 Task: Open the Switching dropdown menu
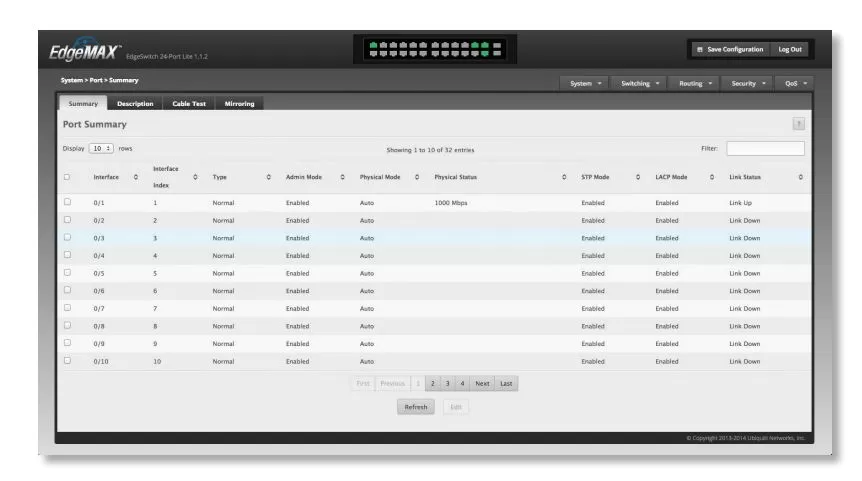pyautogui.click(x=639, y=84)
